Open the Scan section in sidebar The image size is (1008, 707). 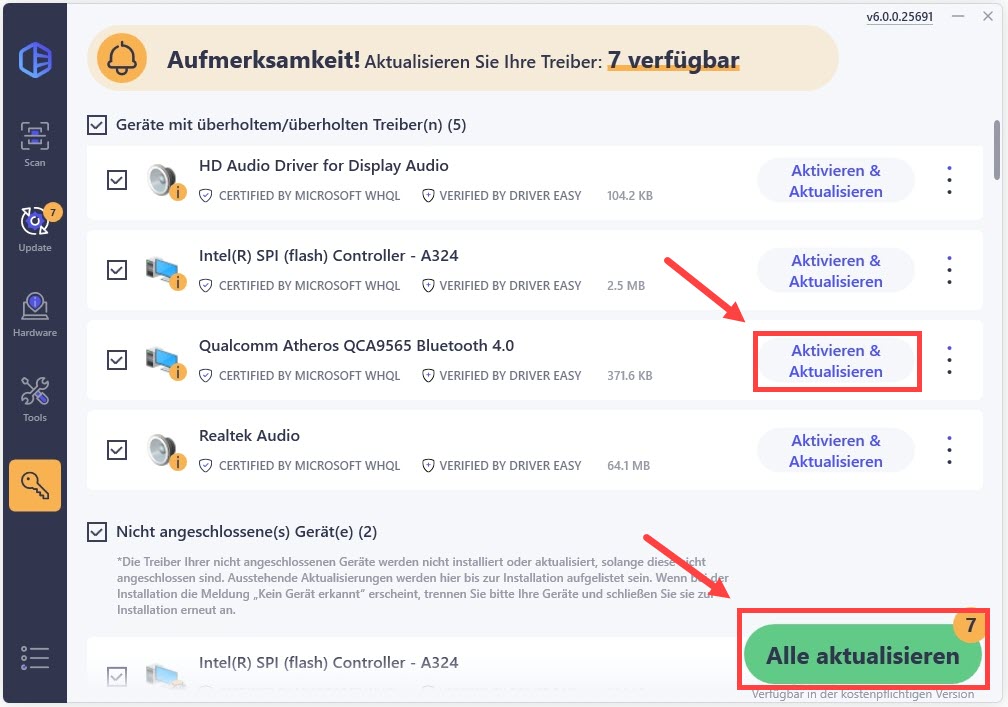click(35, 144)
